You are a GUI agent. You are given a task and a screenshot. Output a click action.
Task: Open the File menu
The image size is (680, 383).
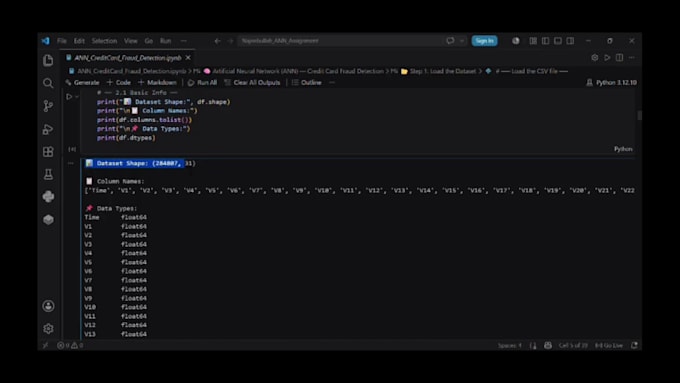coord(62,41)
